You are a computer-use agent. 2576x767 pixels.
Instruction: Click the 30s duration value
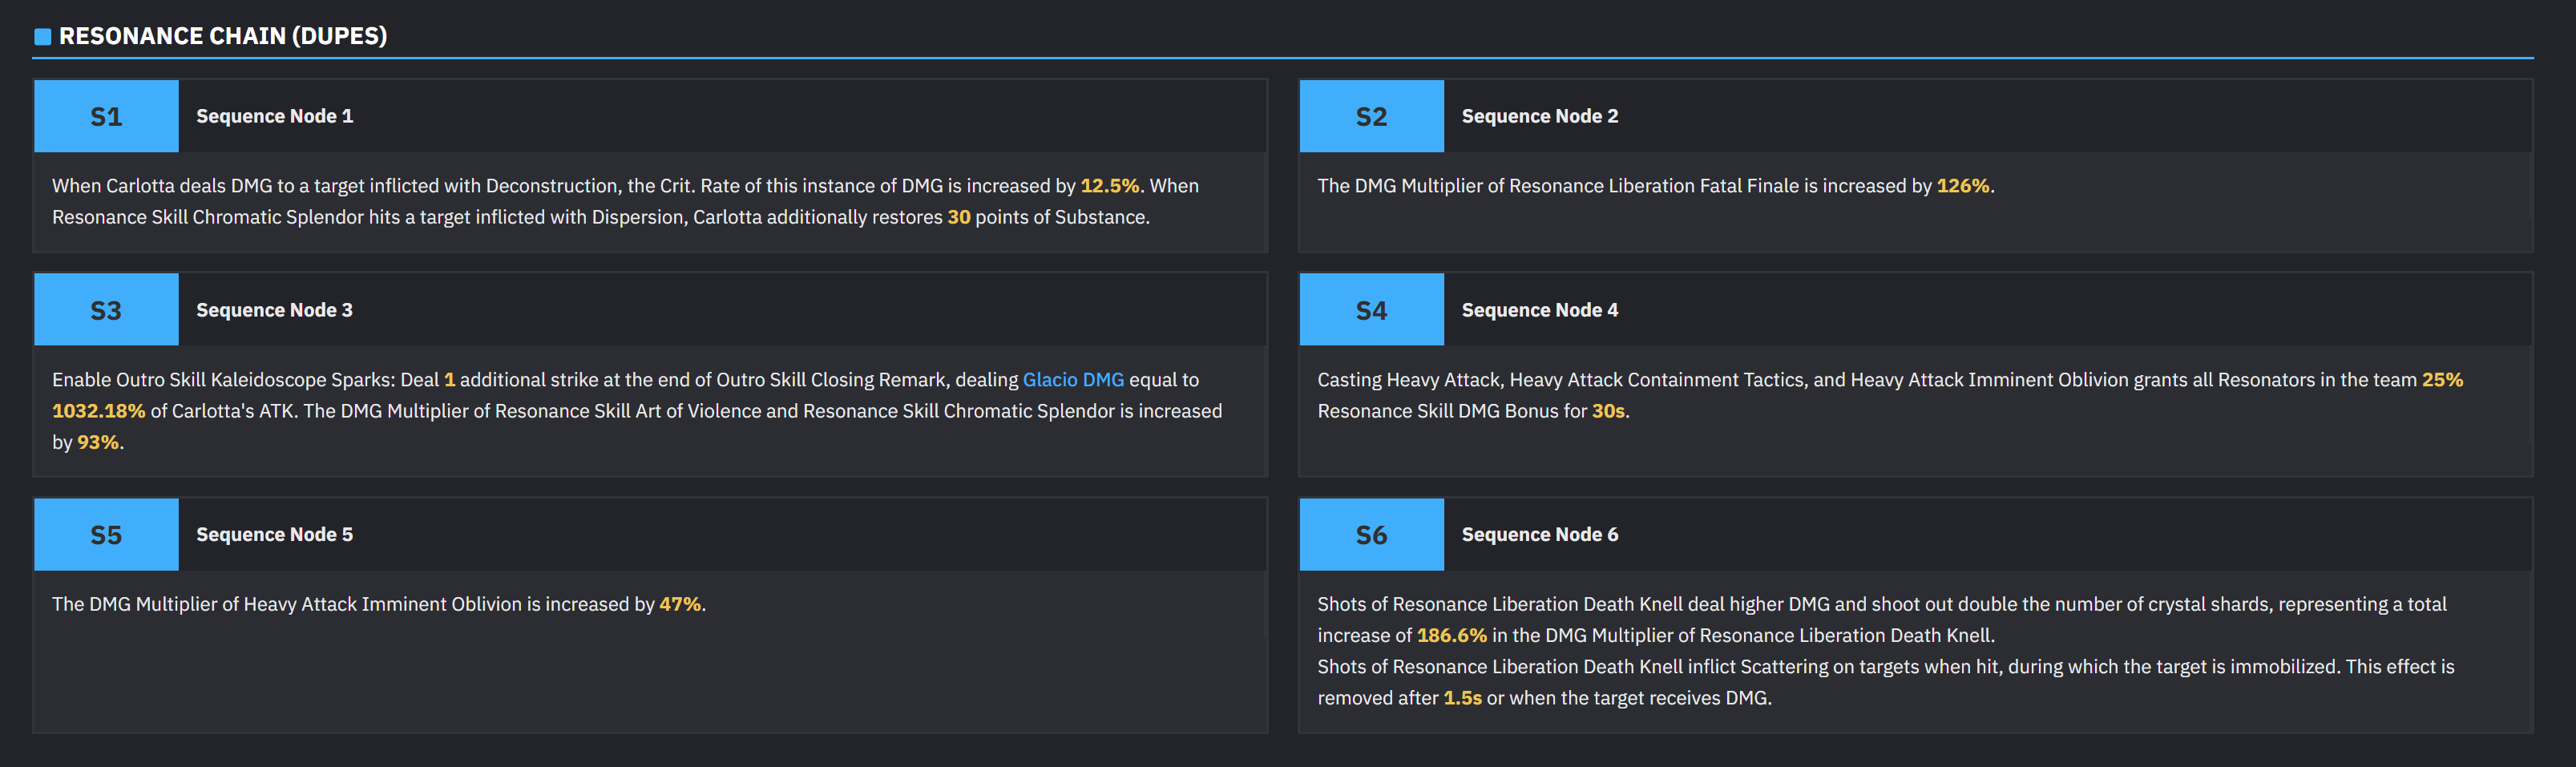1608,411
